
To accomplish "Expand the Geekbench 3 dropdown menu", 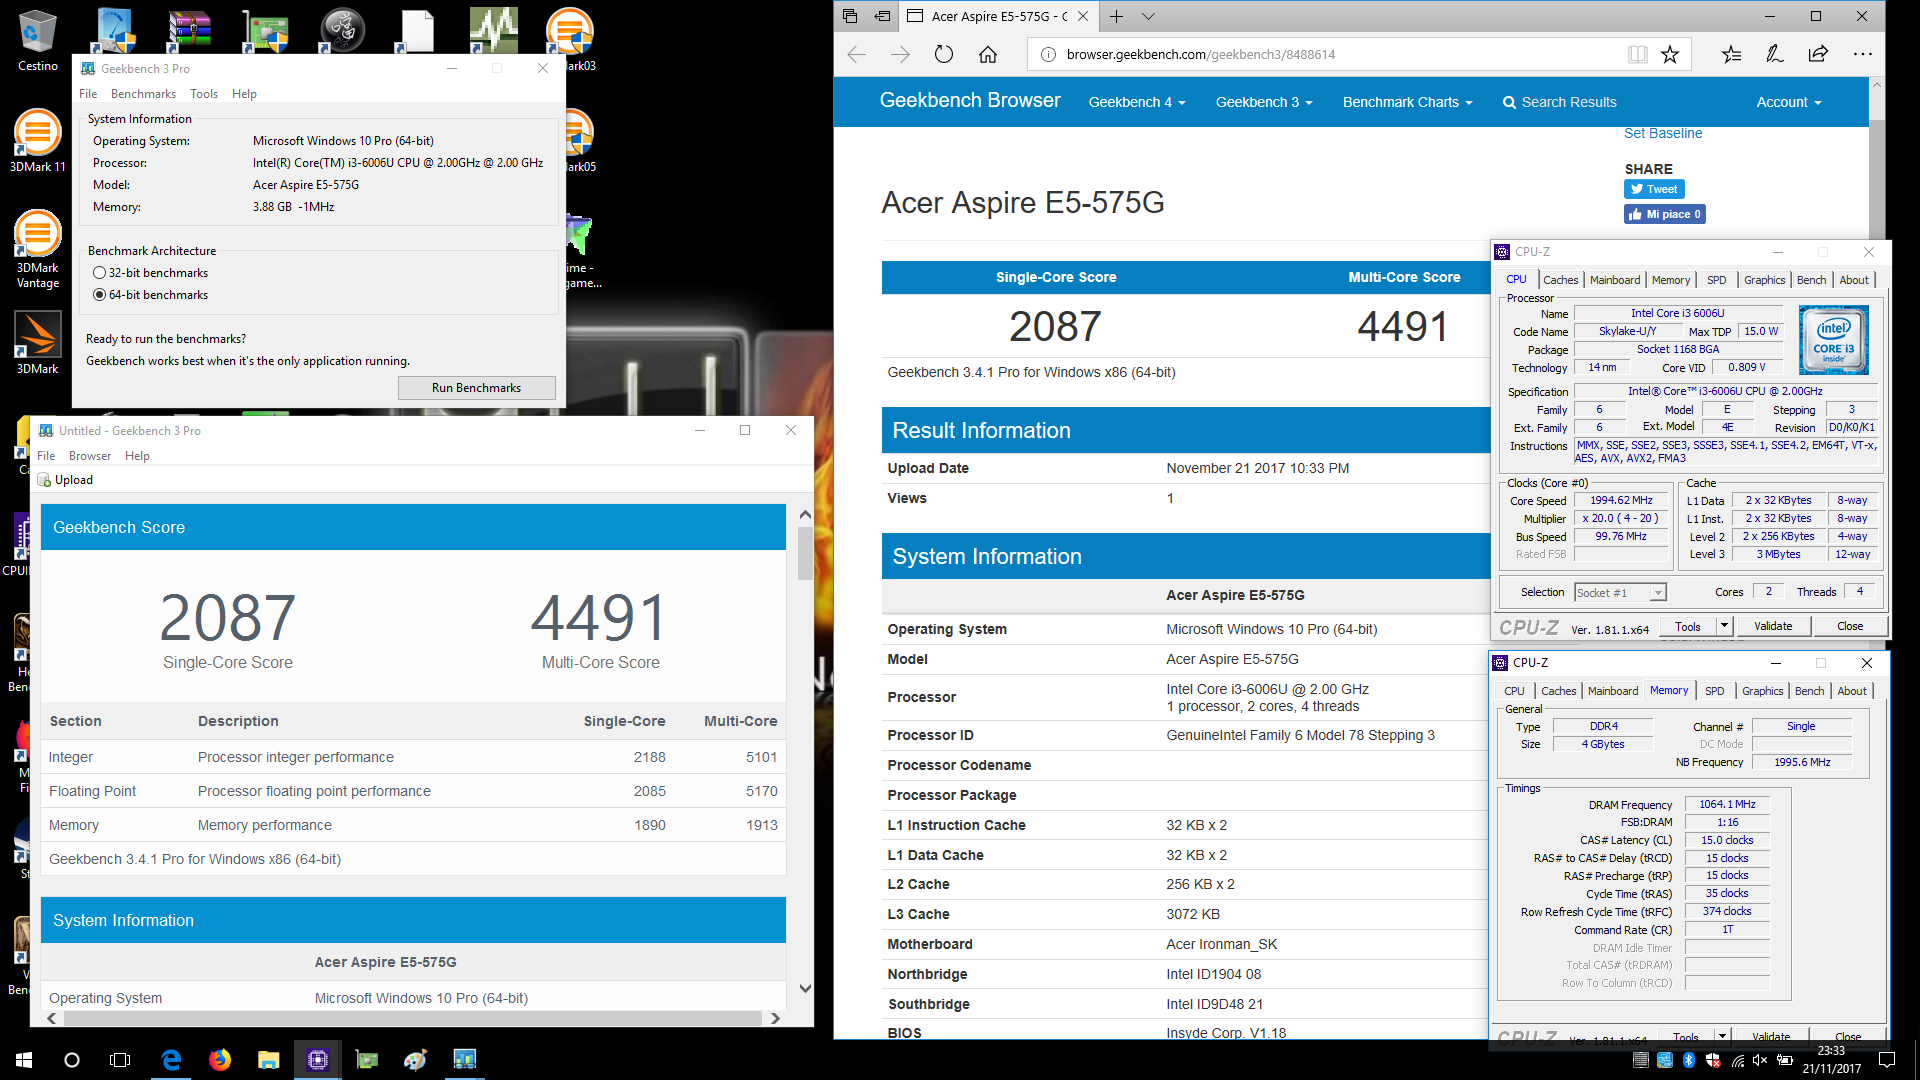I will [x=1264, y=102].
